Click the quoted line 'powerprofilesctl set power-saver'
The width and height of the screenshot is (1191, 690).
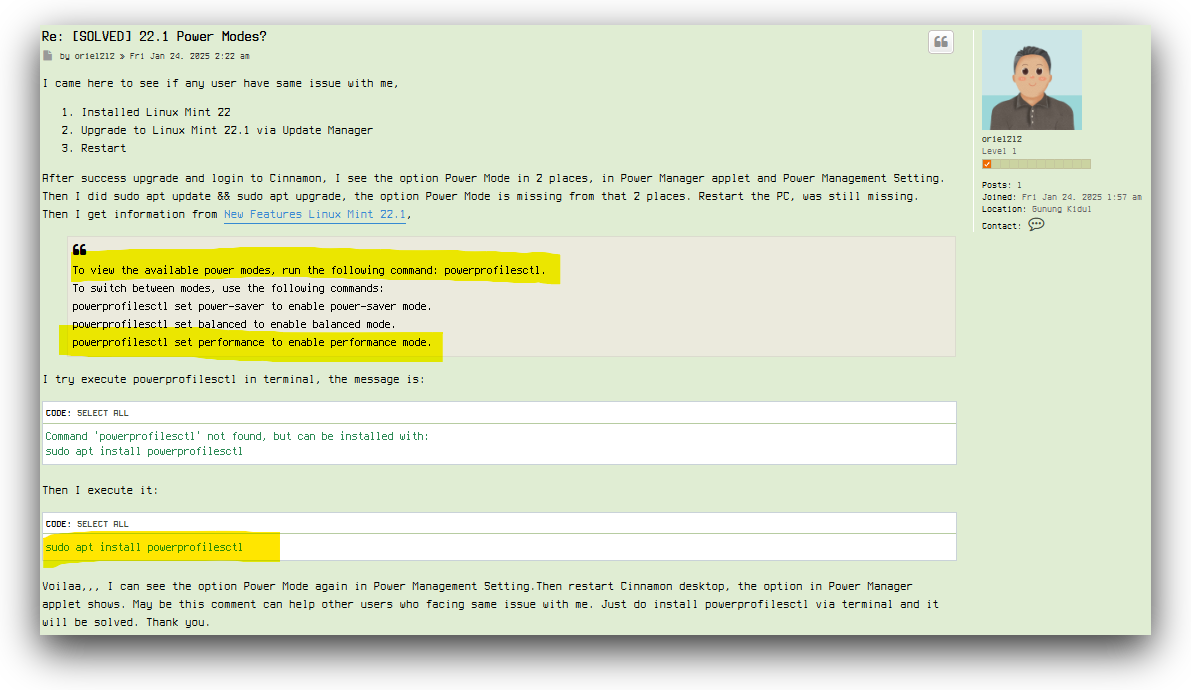point(251,306)
